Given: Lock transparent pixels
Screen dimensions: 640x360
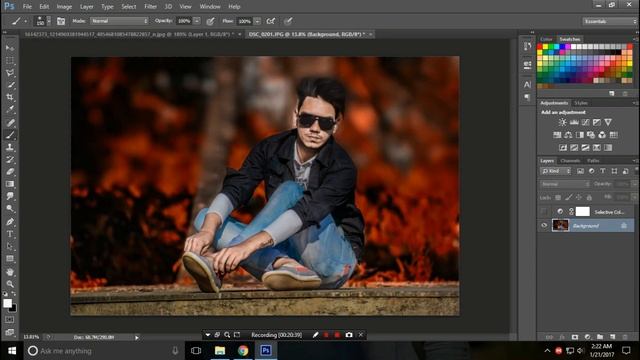Looking at the screenshot, I should (x=558, y=198).
